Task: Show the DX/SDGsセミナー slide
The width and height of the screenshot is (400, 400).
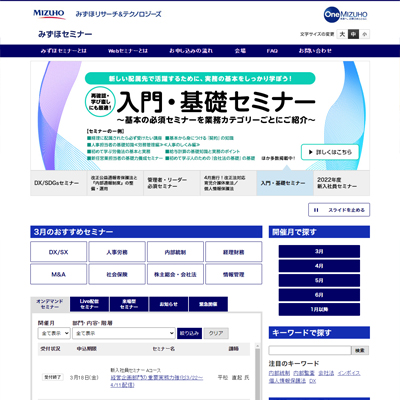Action: [58, 183]
